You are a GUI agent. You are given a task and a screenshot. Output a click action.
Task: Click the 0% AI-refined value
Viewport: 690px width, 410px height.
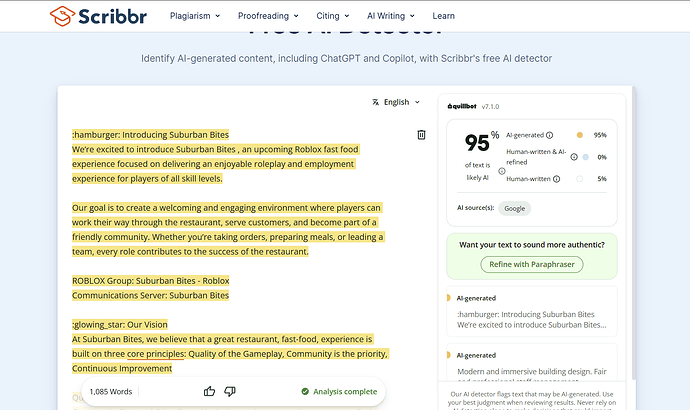point(602,157)
